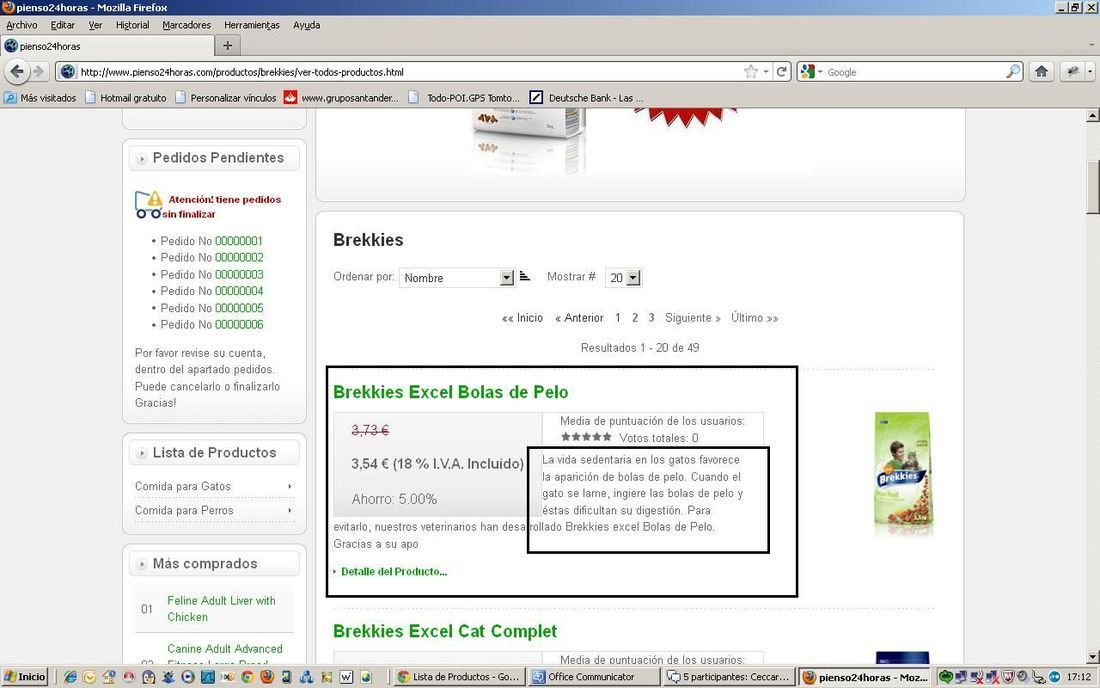Bookmark this page with the star icon

751,72
